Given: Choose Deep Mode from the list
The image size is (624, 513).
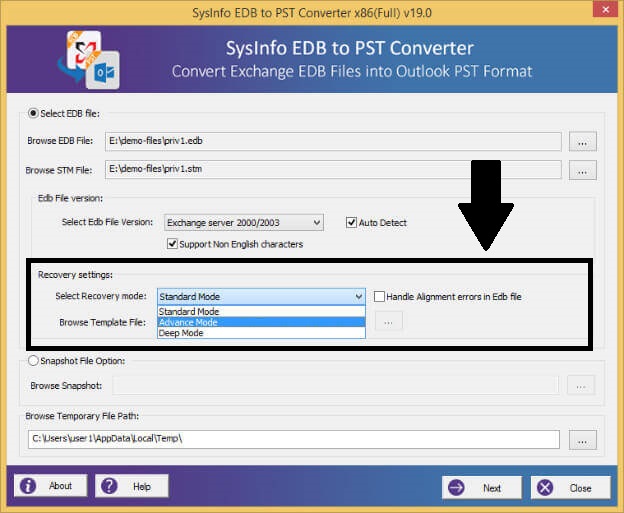Looking at the screenshot, I should pos(261,333).
